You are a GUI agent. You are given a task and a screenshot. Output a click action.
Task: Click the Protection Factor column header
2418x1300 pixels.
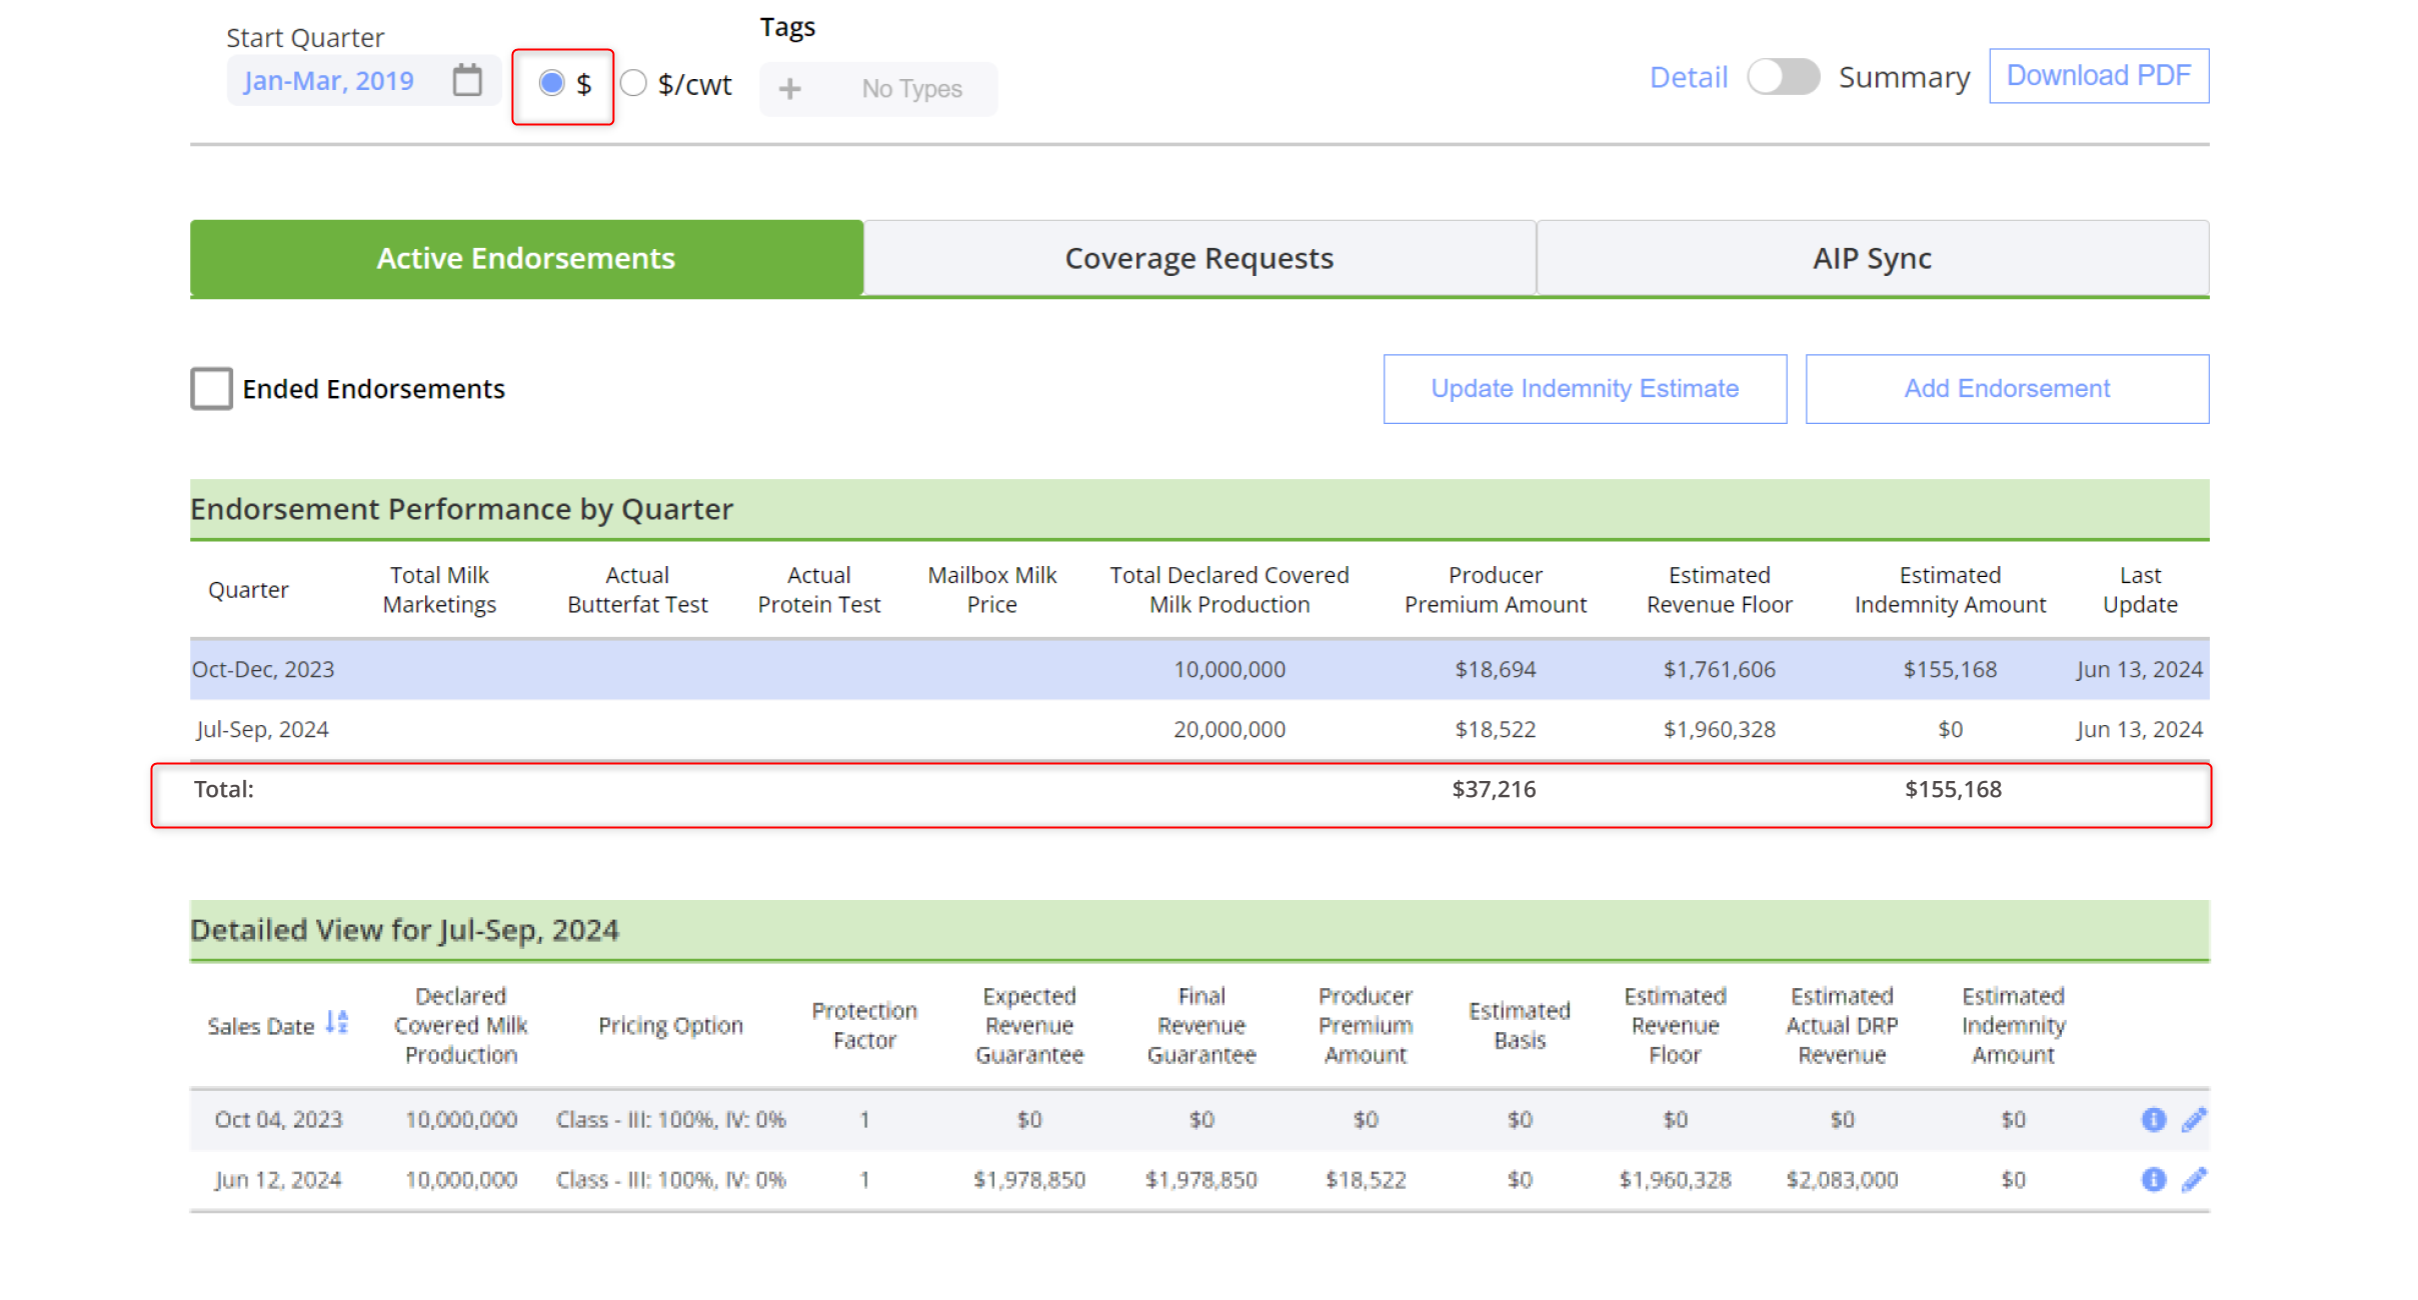pos(864,1025)
